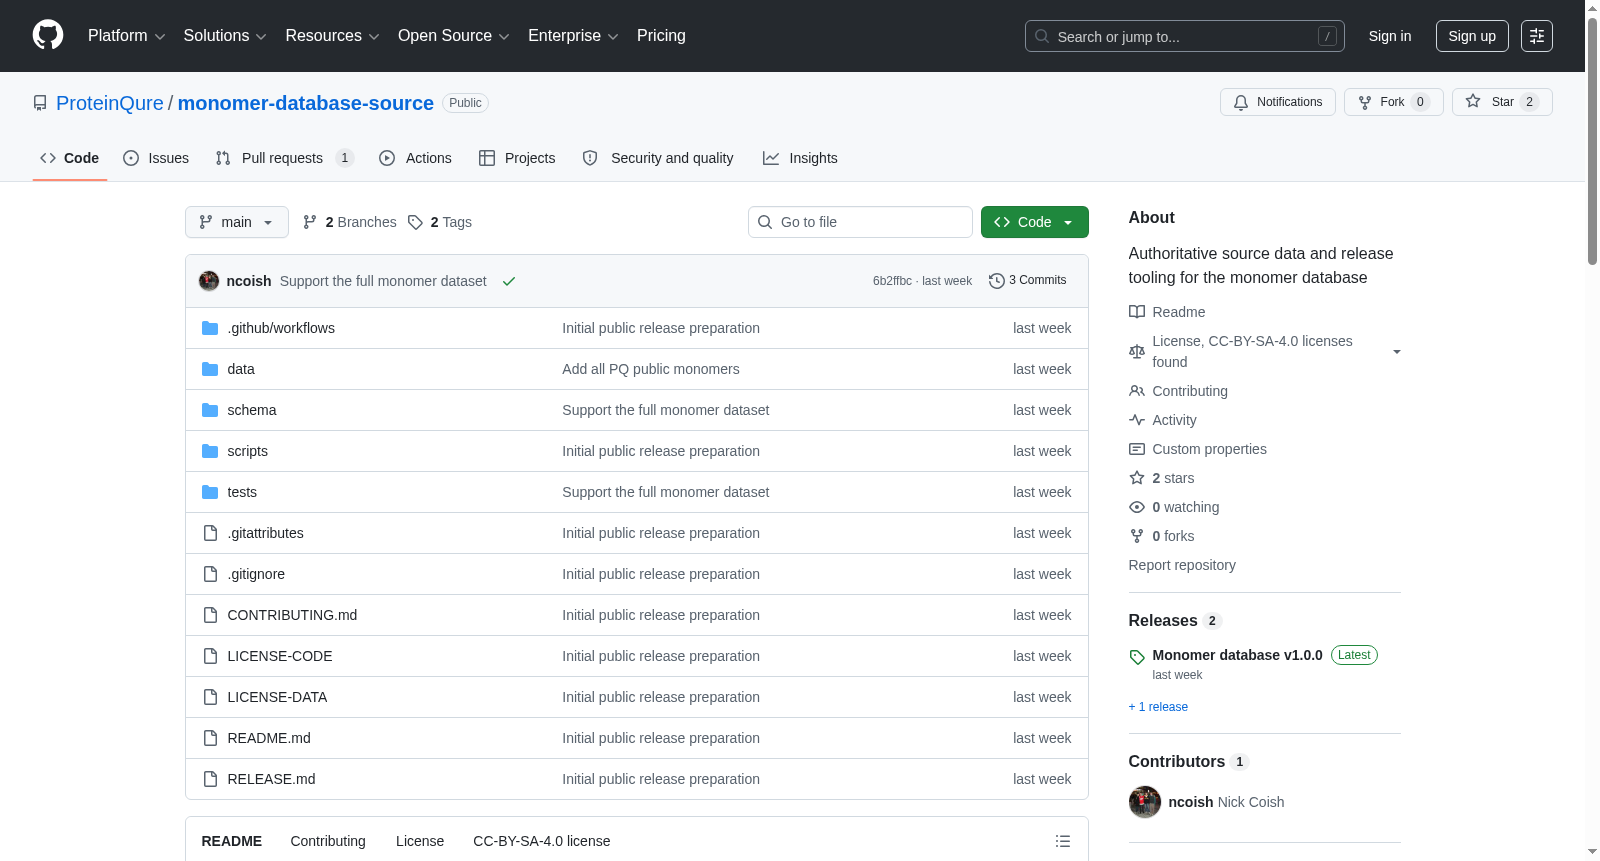Open the README outline menu icon

point(1063,841)
